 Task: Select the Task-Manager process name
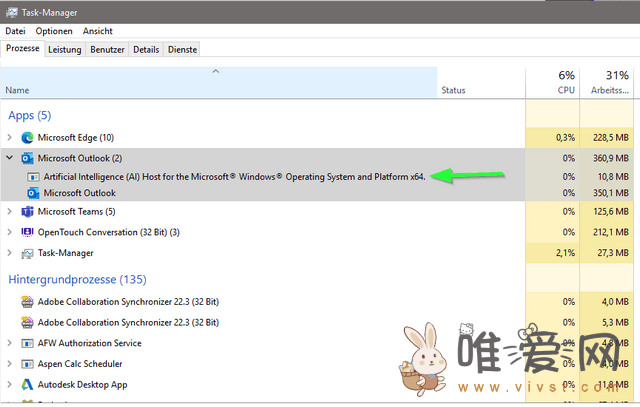(66, 253)
